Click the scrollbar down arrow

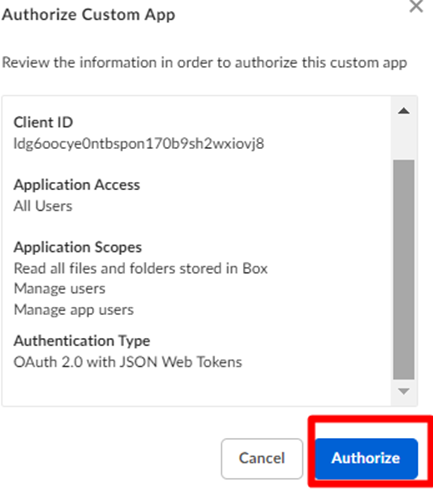tap(404, 391)
